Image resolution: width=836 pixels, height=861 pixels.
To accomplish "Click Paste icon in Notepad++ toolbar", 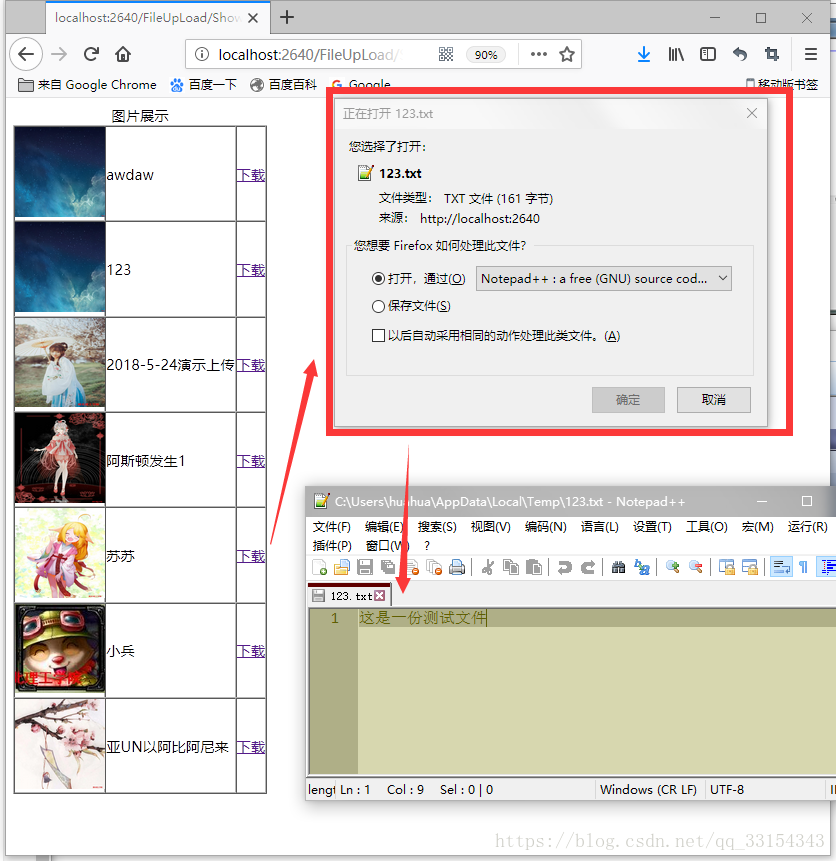I will pyautogui.click(x=534, y=567).
